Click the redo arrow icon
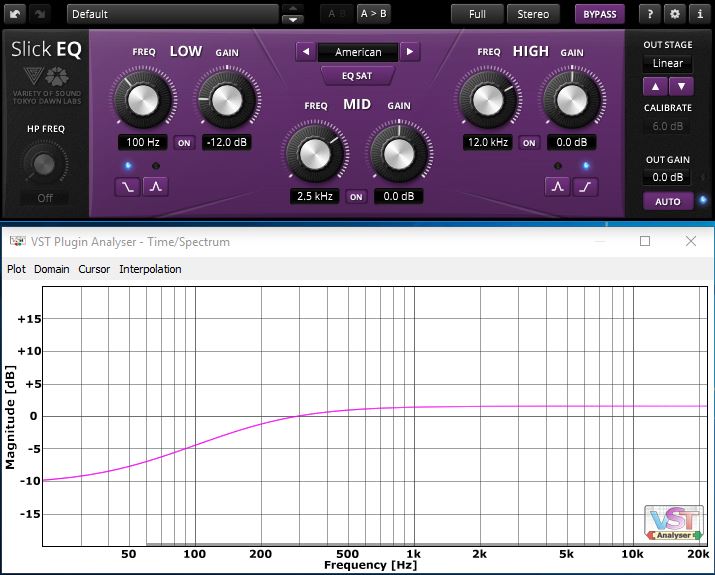 [x=40, y=14]
